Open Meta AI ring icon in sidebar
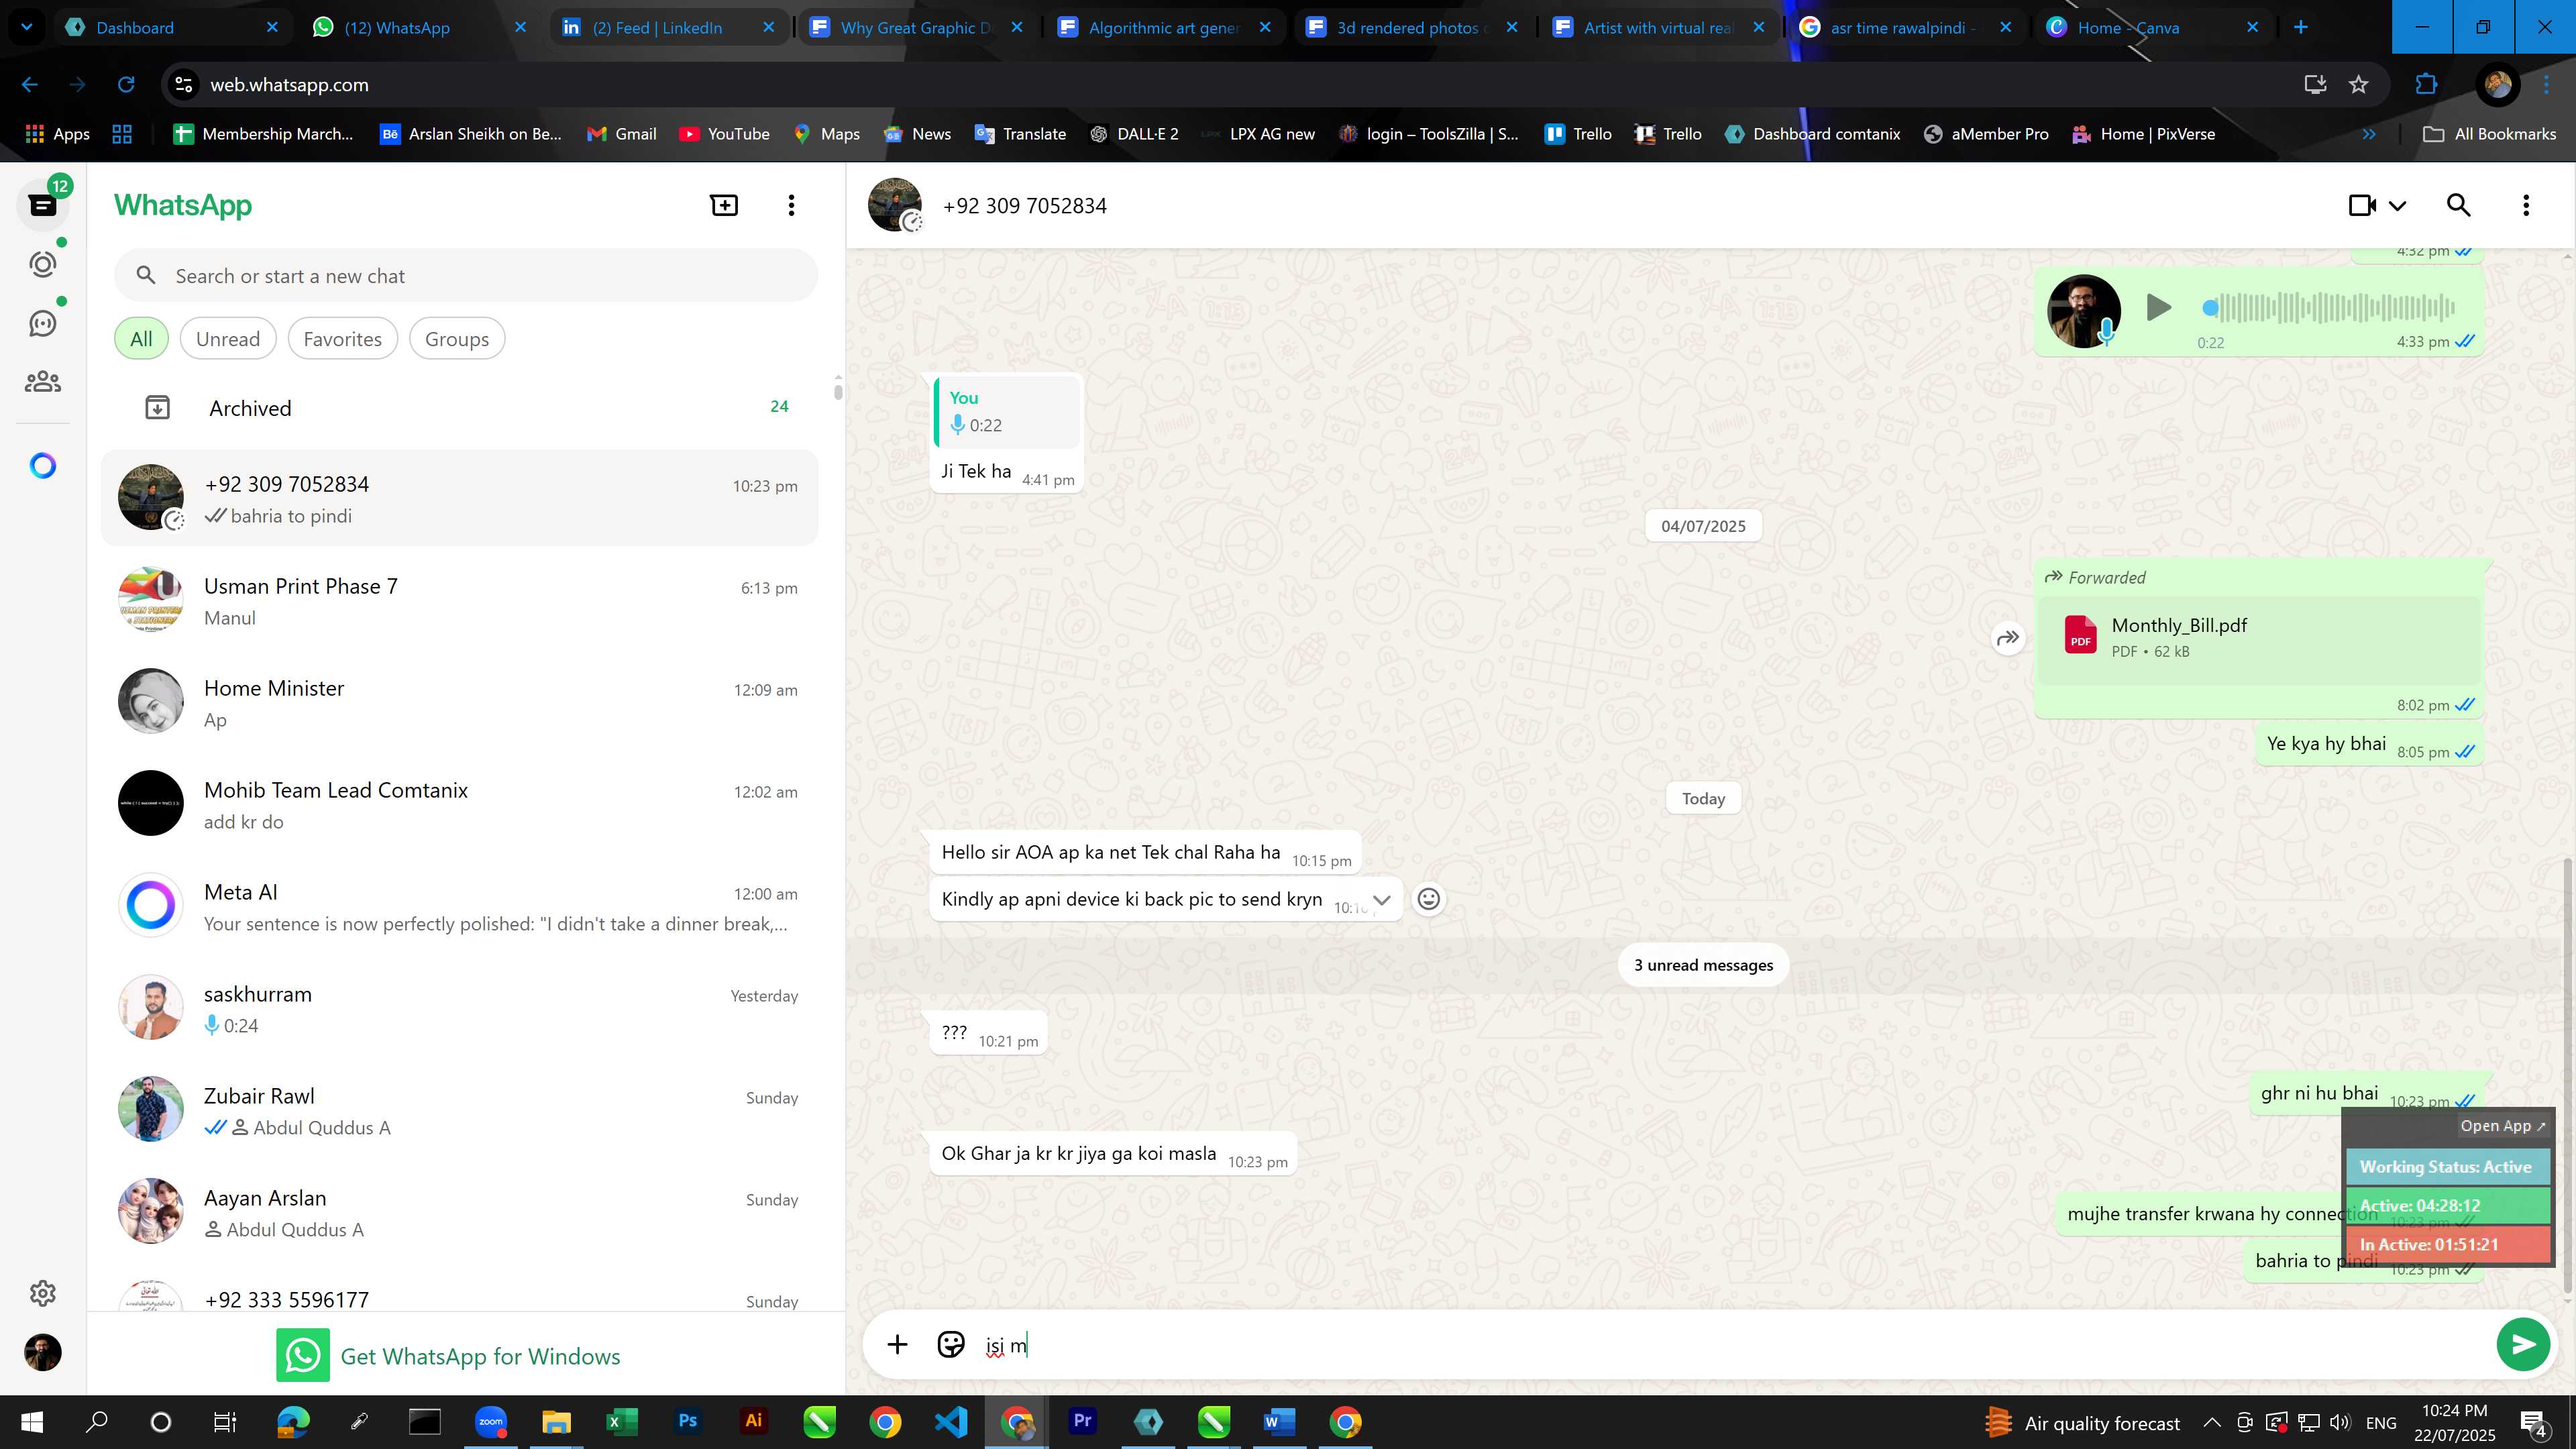The image size is (2576, 1449). pos(42,466)
